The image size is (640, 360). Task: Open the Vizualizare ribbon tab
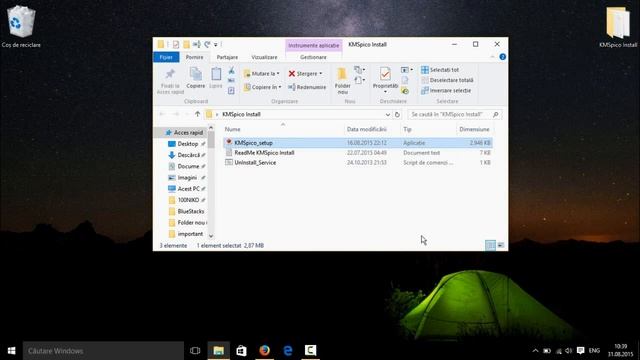[x=264, y=57]
